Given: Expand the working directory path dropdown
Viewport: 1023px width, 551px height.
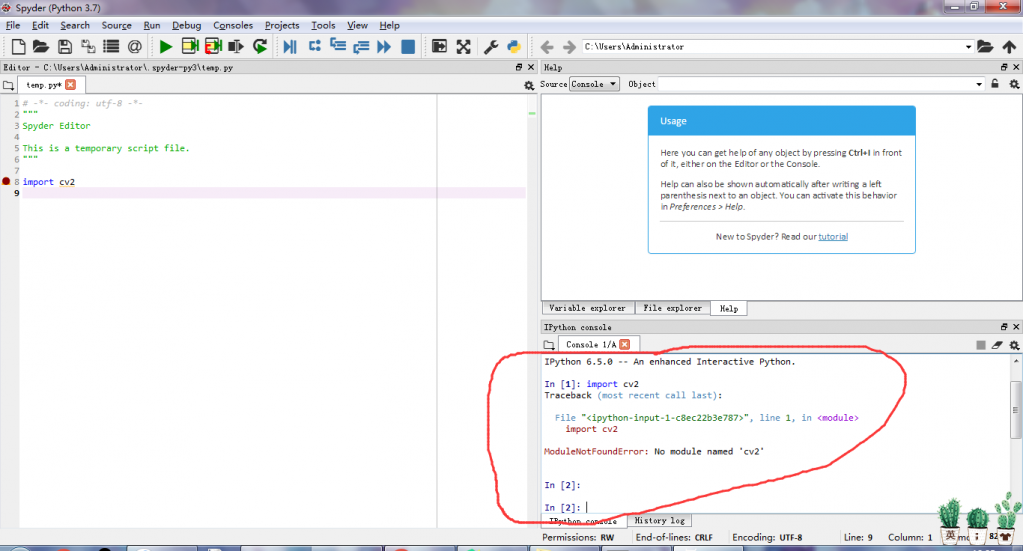Looking at the screenshot, I should click(x=968, y=47).
